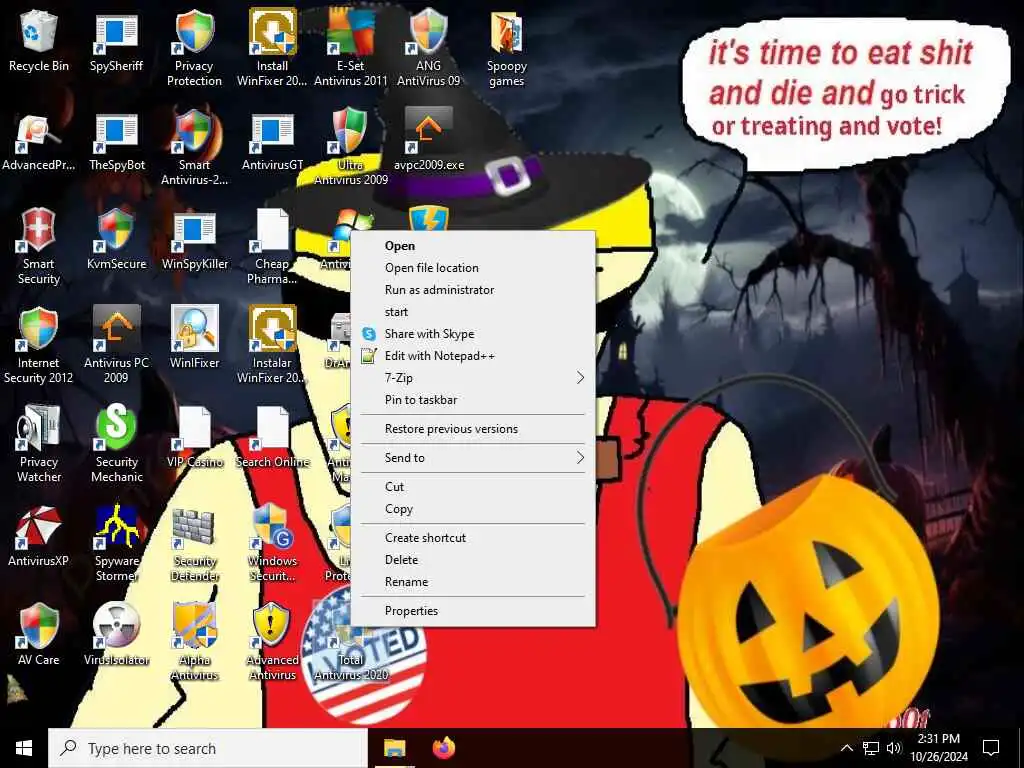
Task: Click the volume speaker tray icon
Action: tap(894, 748)
